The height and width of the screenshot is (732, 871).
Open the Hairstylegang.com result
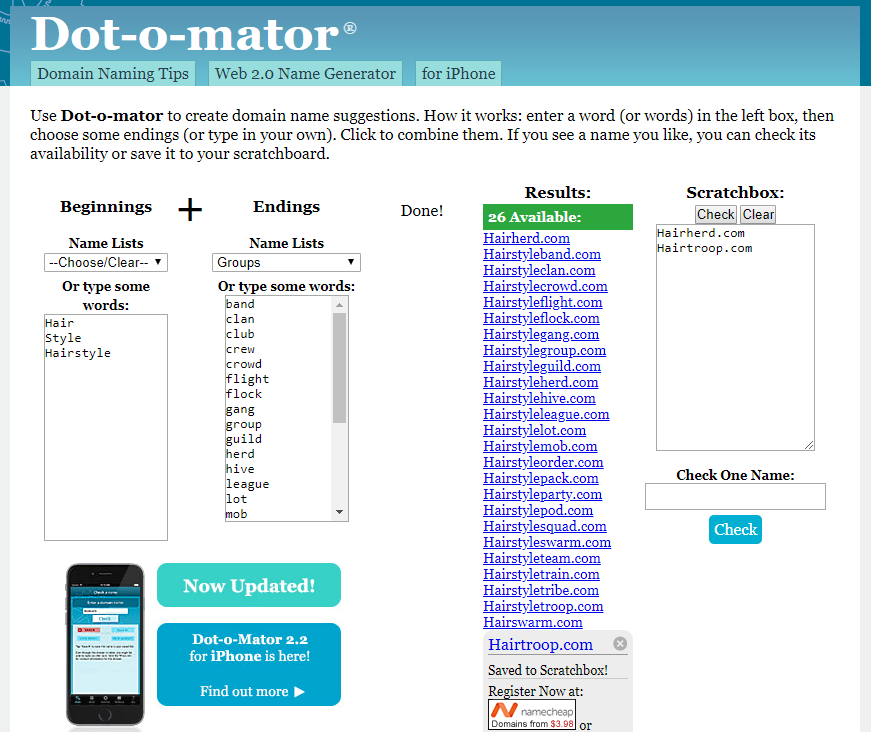click(541, 334)
